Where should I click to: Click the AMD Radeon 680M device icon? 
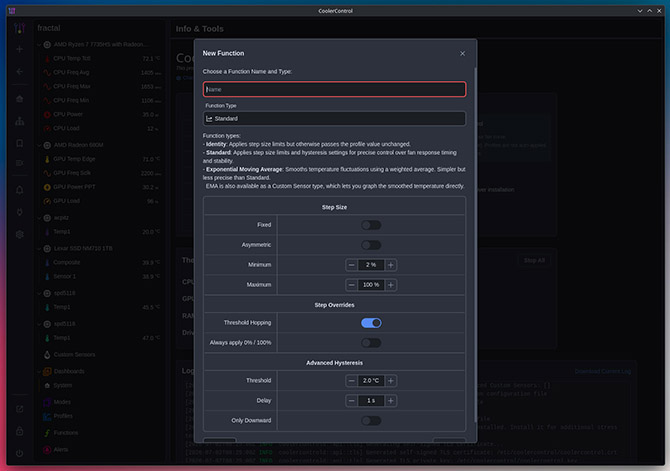coord(47,145)
